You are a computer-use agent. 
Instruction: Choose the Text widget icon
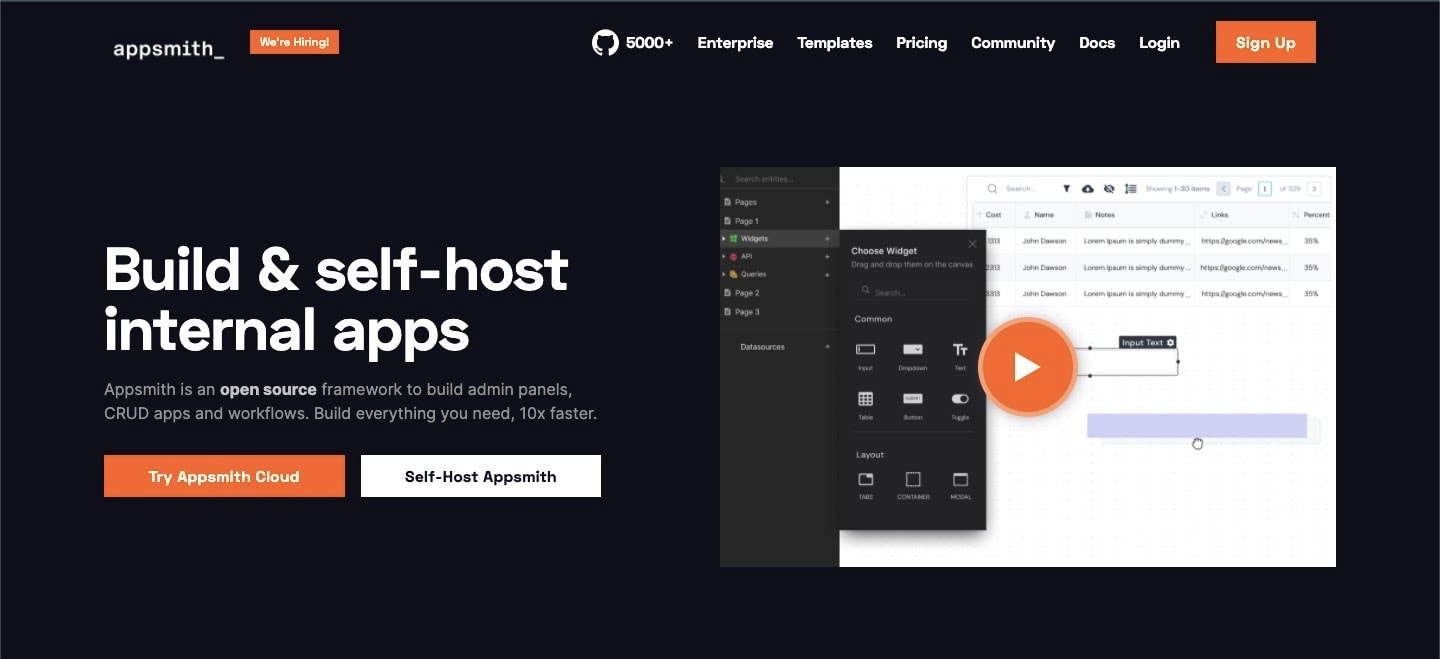click(x=960, y=350)
